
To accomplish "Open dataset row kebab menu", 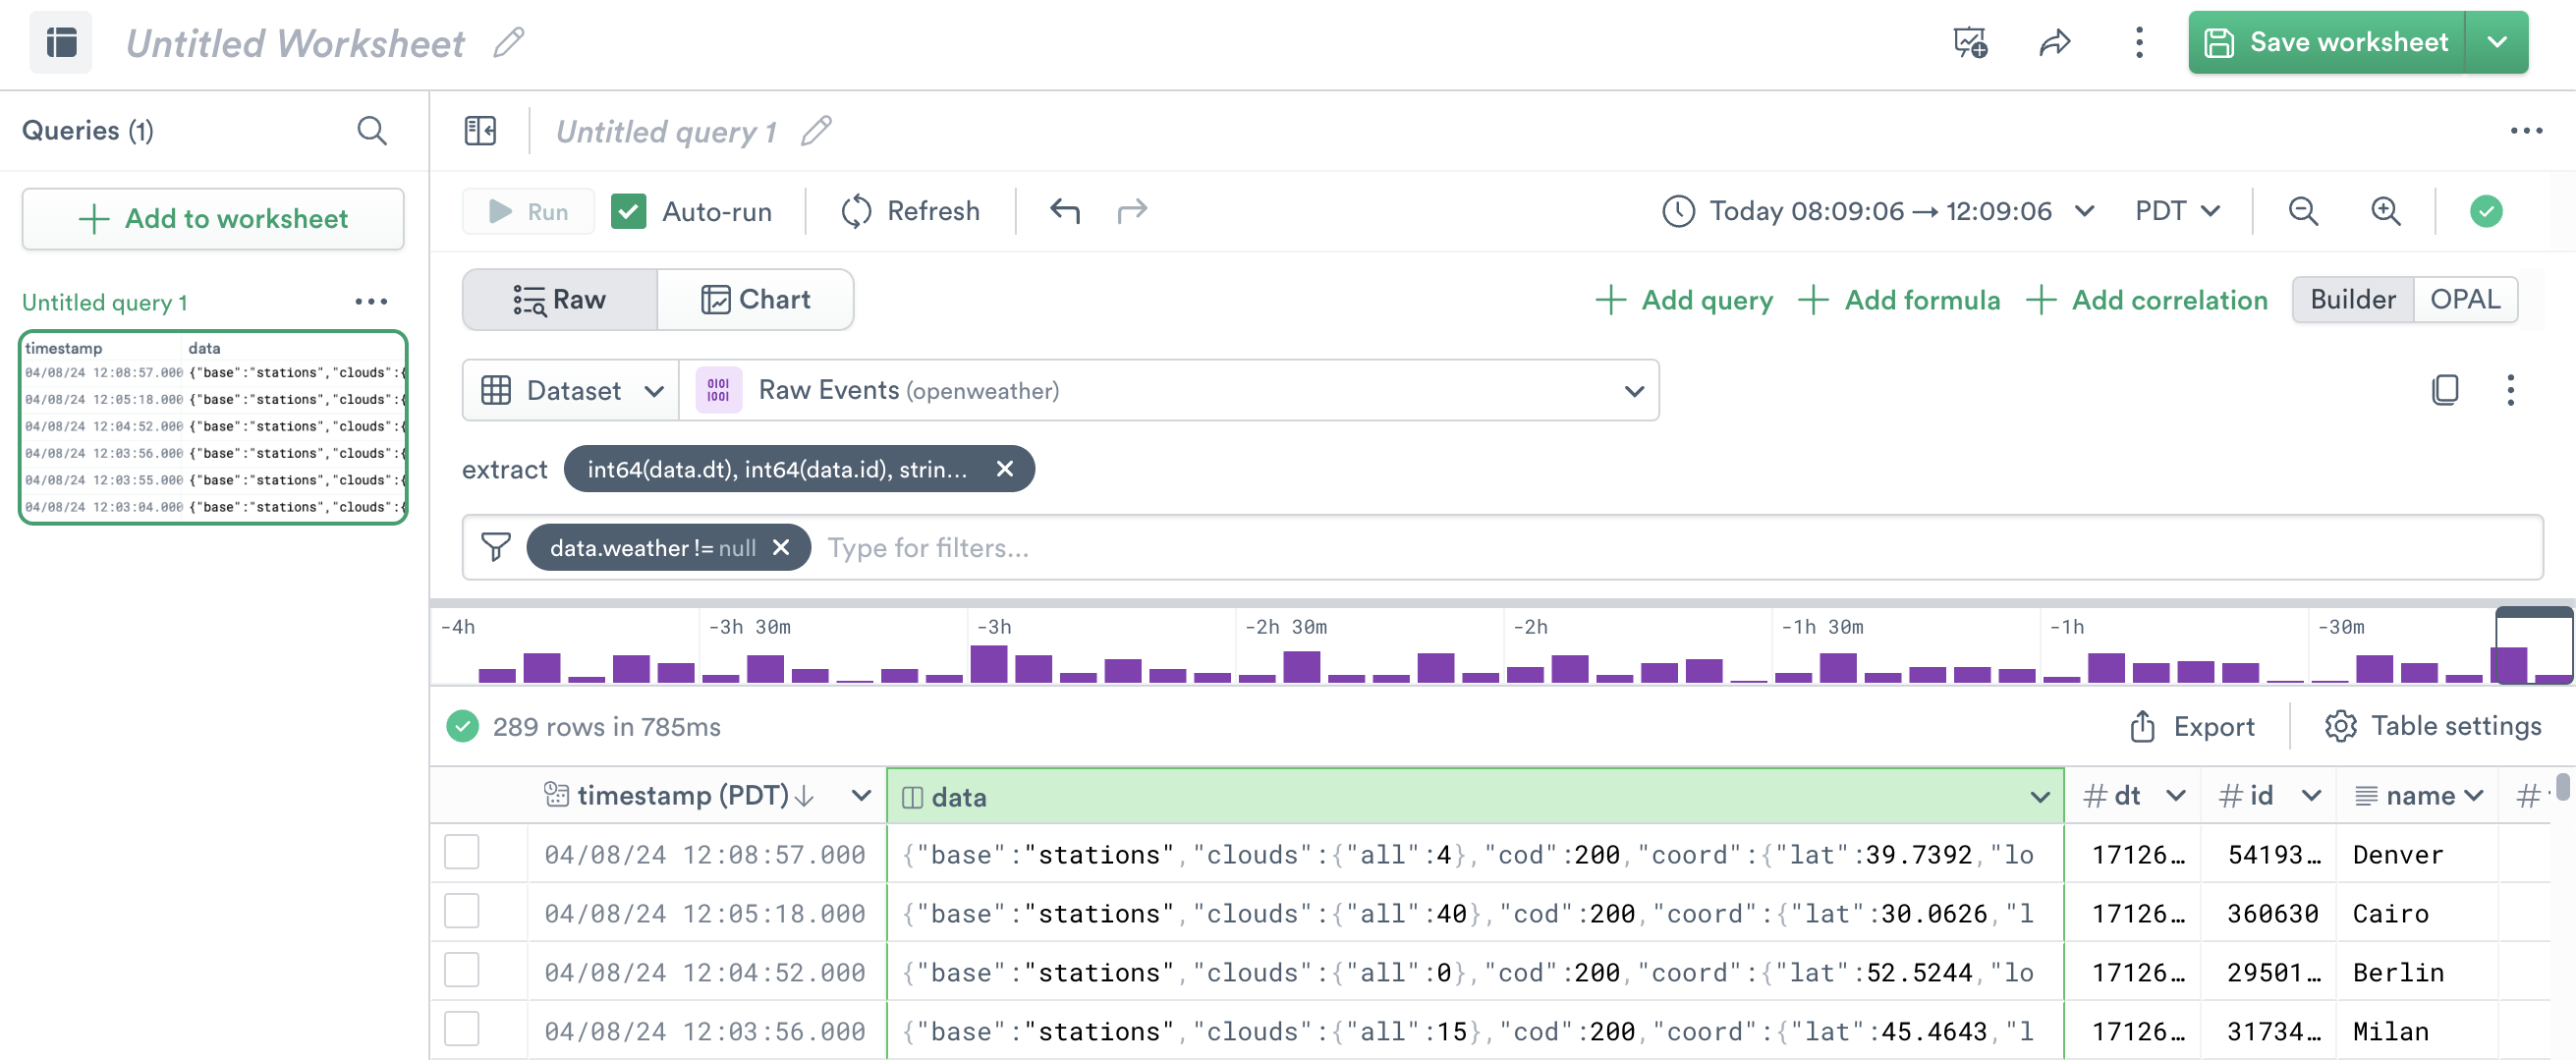I will (x=2510, y=390).
